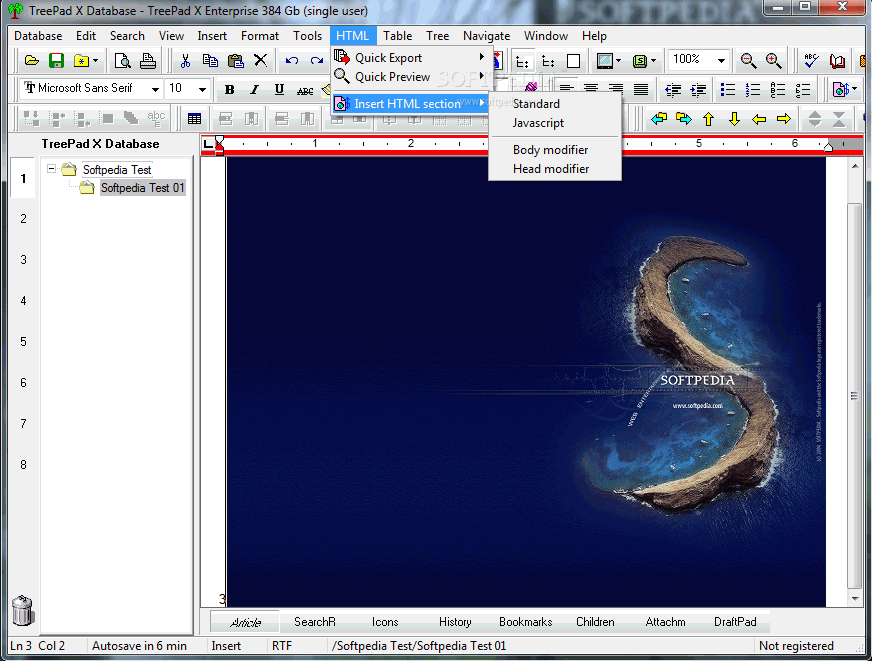
Task: Click the yellow-cyan forward history arrow icon
Action: tap(683, 118)
